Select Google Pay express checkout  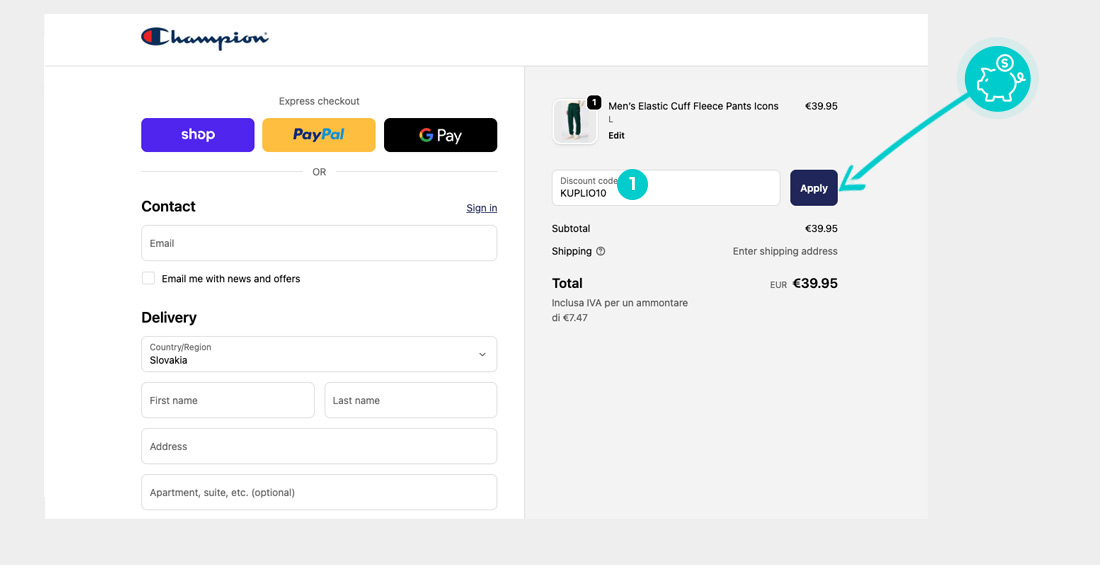(440, 135)
